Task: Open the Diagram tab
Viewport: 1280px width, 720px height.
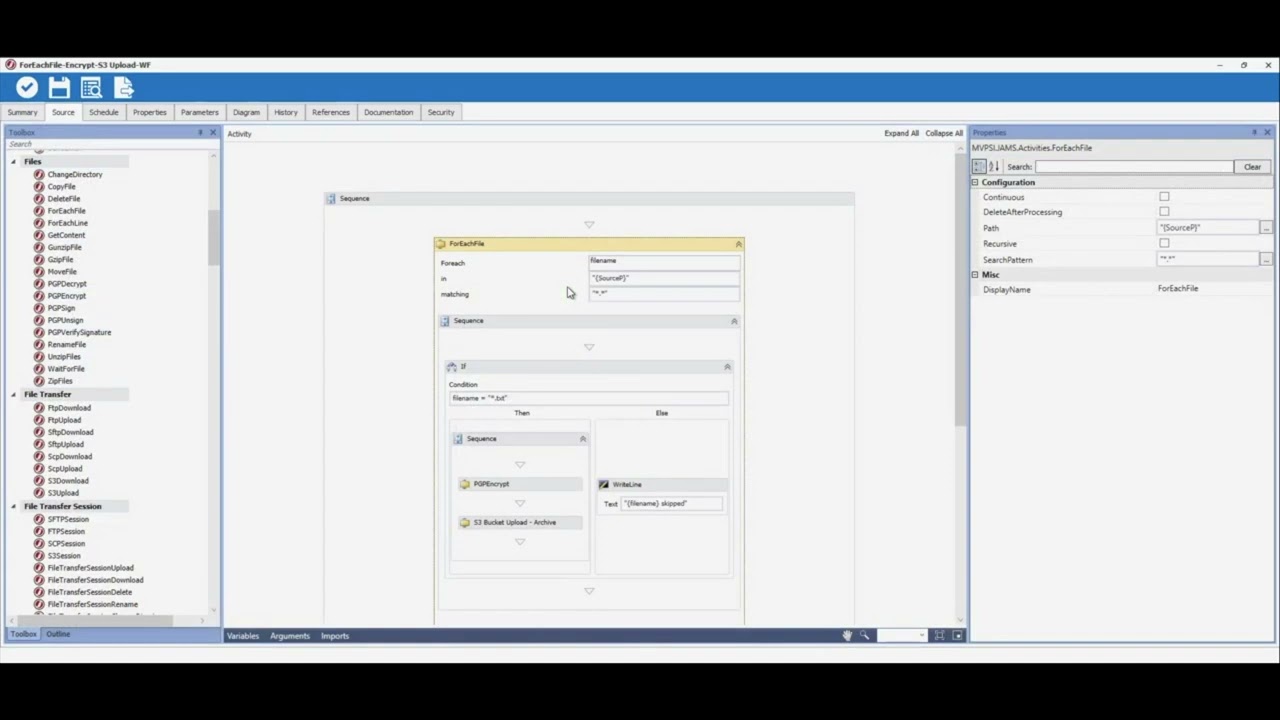Action: click(x=246, y=112)
